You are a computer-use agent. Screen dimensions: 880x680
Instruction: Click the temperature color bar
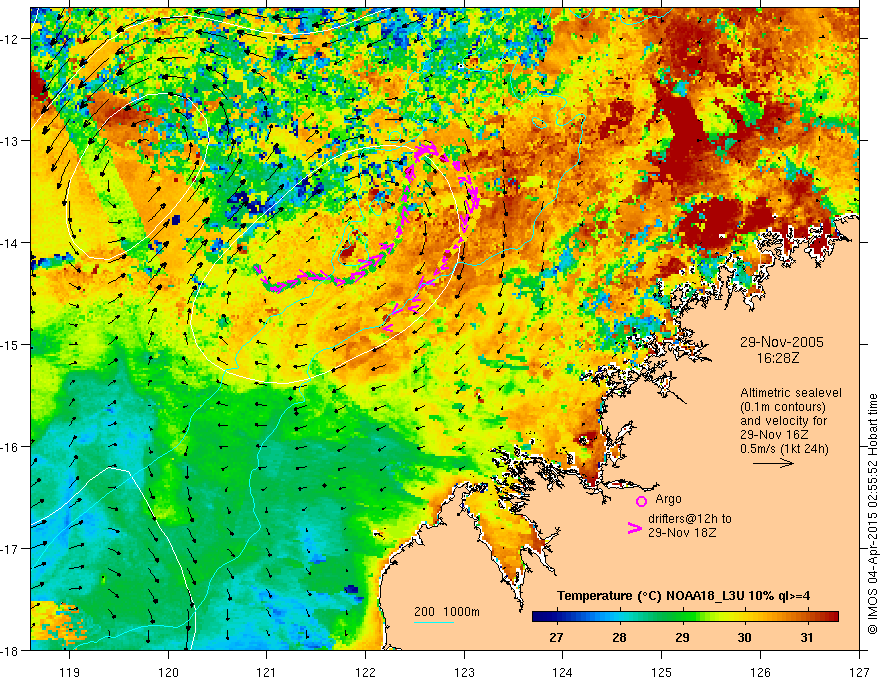click(x=685, y=617)
